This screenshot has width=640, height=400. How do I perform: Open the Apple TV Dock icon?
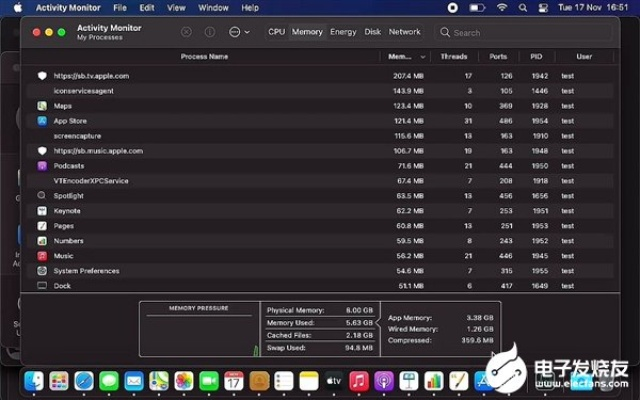[334, 381]
